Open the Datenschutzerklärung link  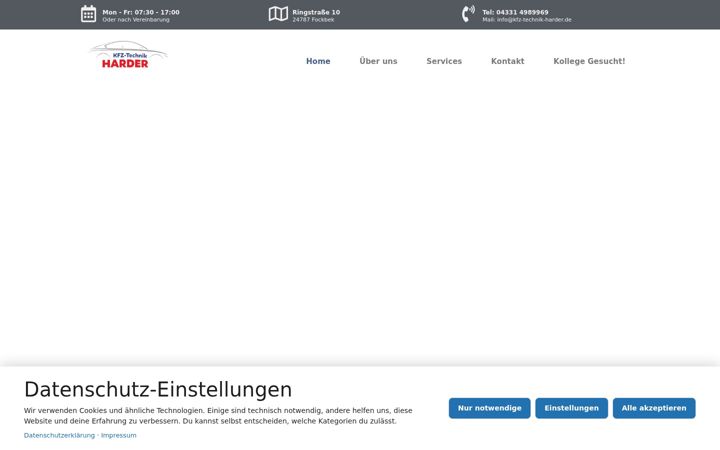click(59, 435)
